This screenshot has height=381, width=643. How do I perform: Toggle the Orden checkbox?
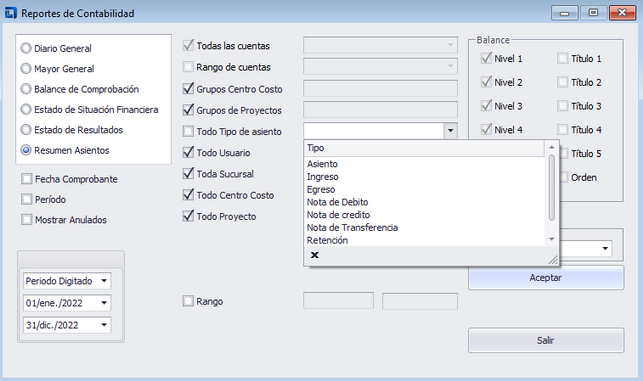pos(564,177)
